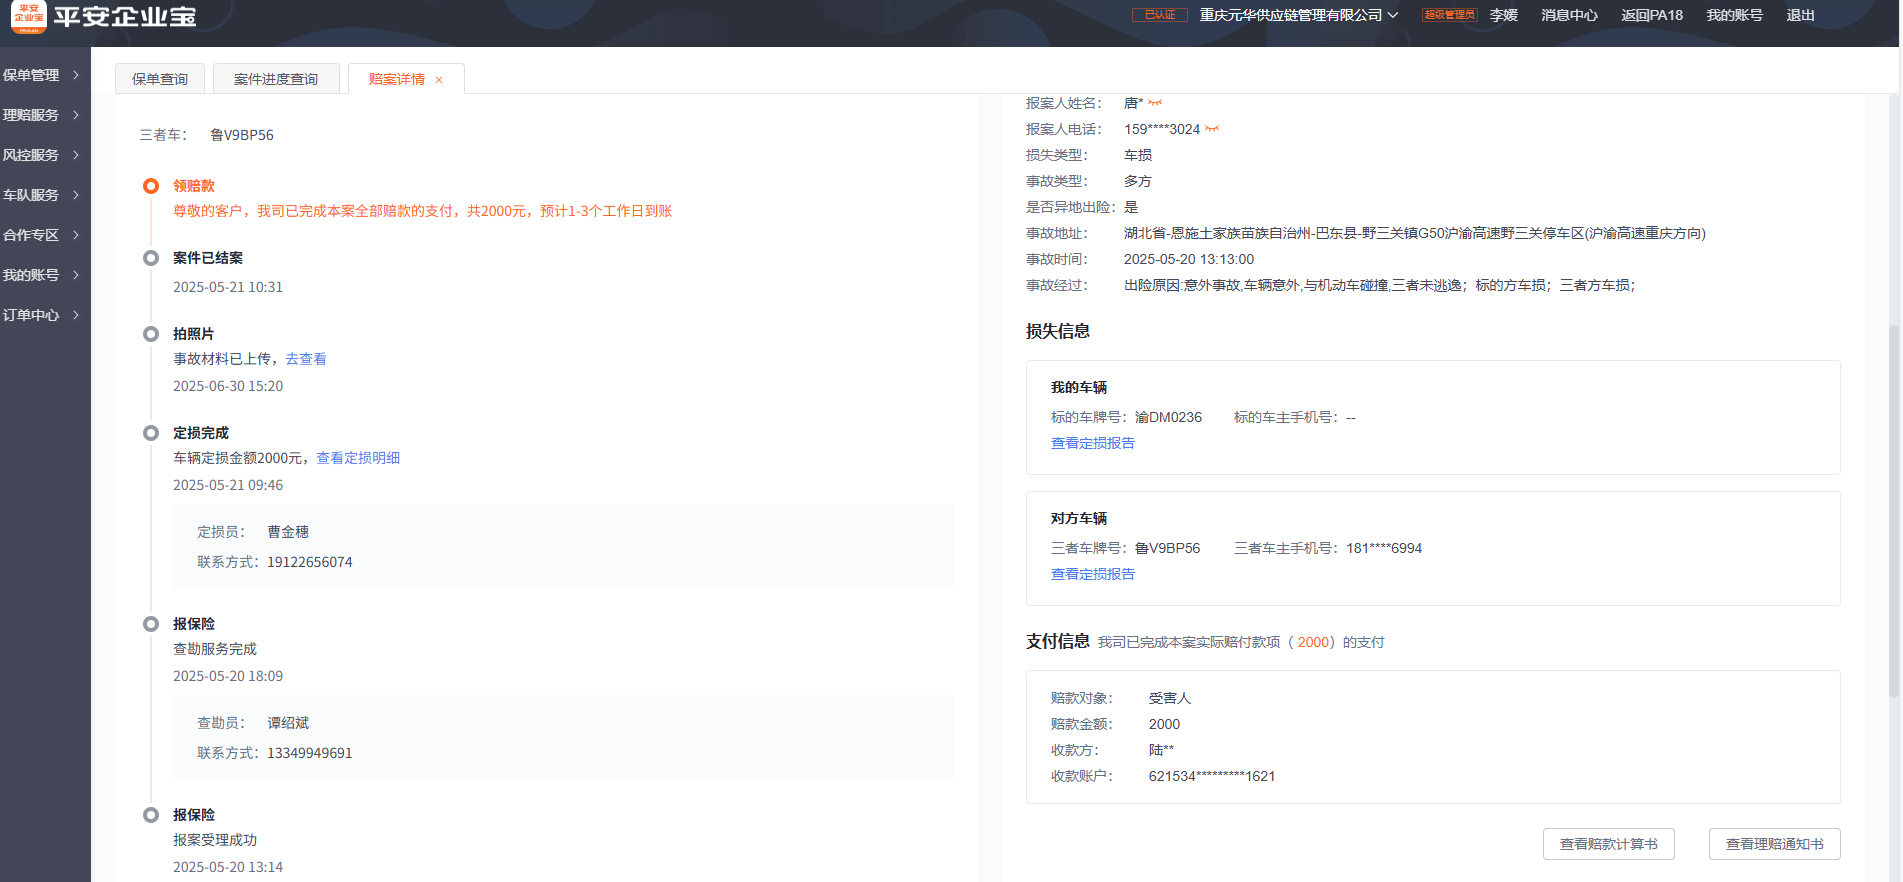
Task: Switch to the 案件进度查询 tab
Action: point(276,79)
